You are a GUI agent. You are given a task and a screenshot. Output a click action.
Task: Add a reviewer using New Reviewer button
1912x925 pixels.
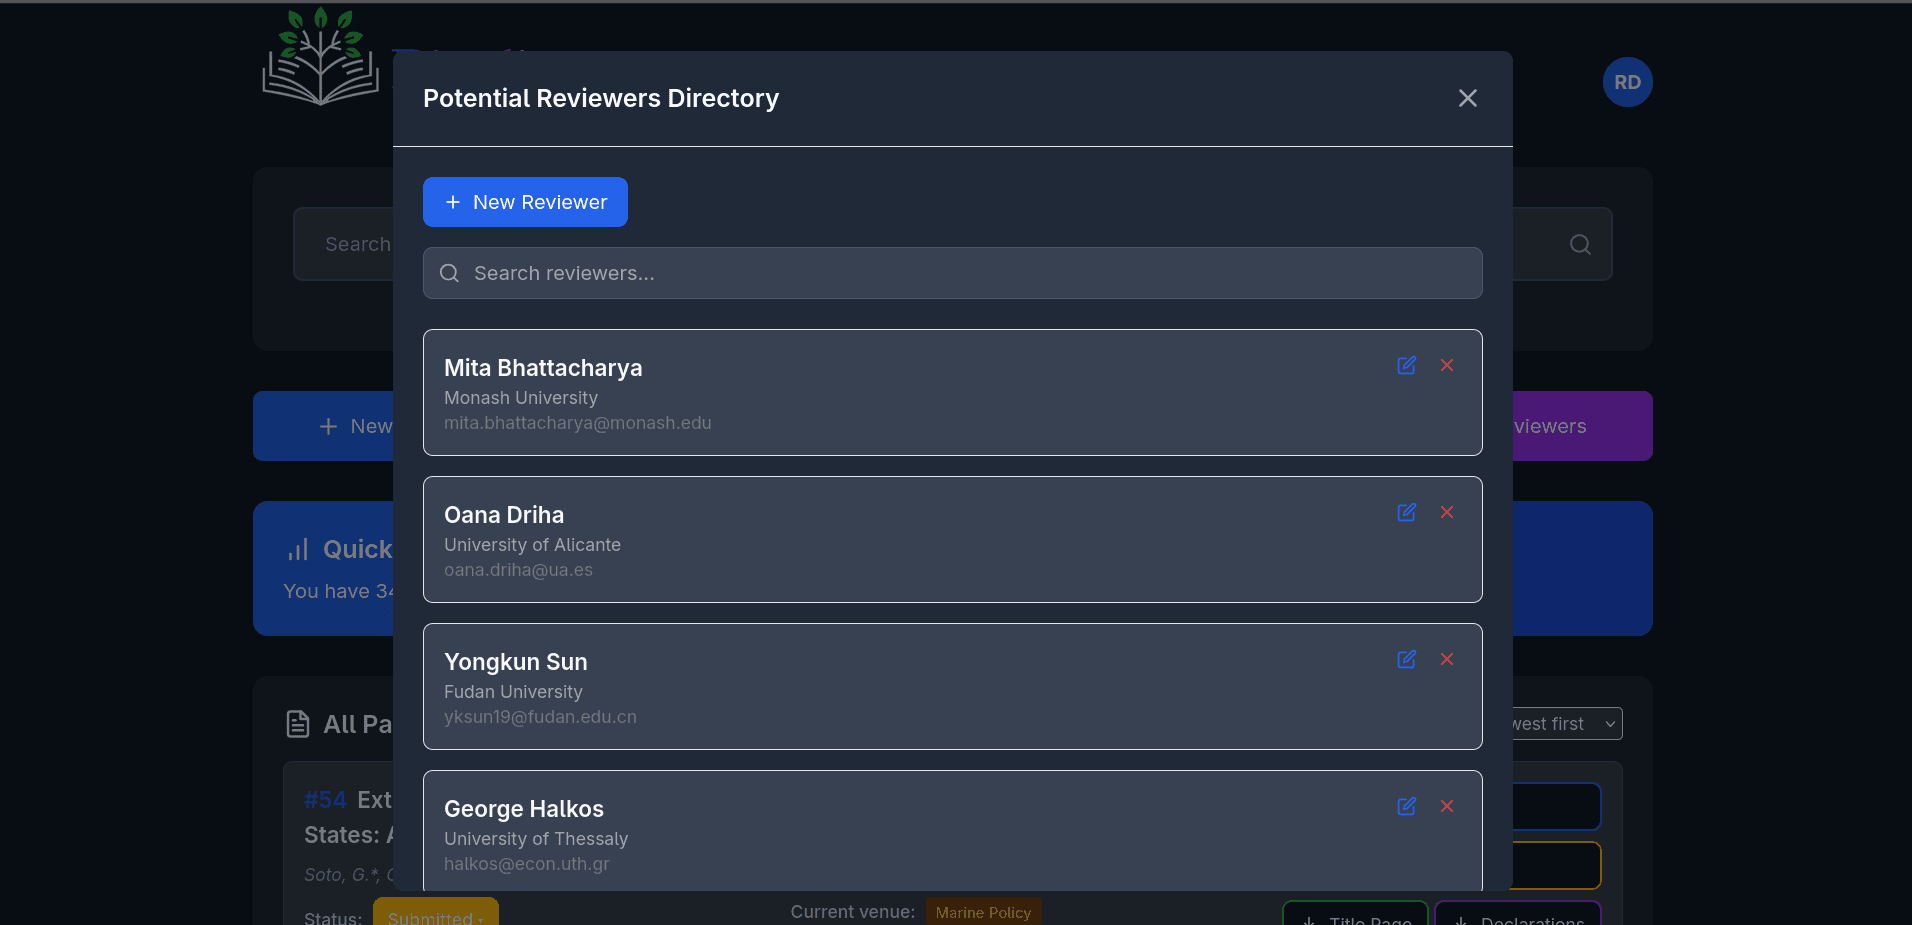click(524, 202)
